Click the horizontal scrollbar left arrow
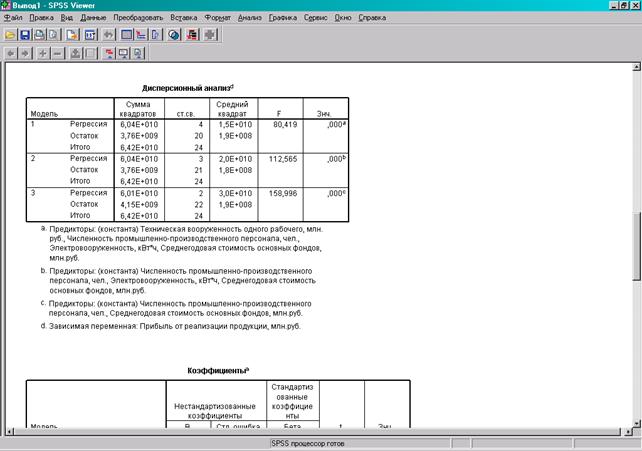This screenshot has height=451, width=642. coord(10,431)
